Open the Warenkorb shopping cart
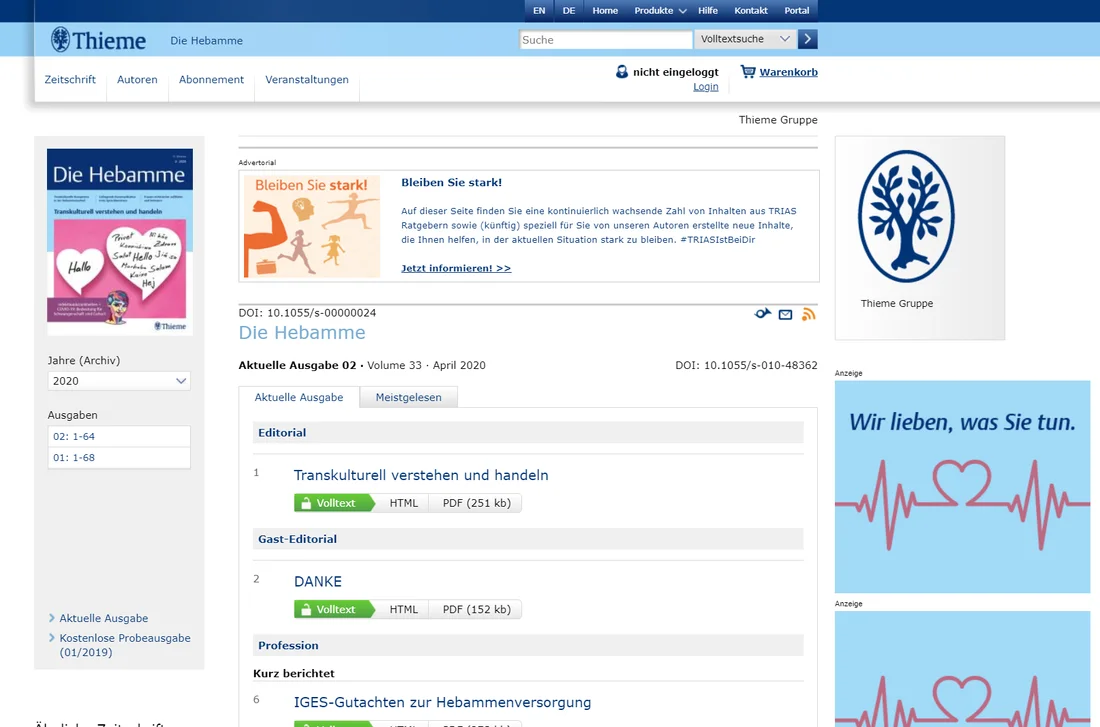1100x727 pixels. point(786,72)
